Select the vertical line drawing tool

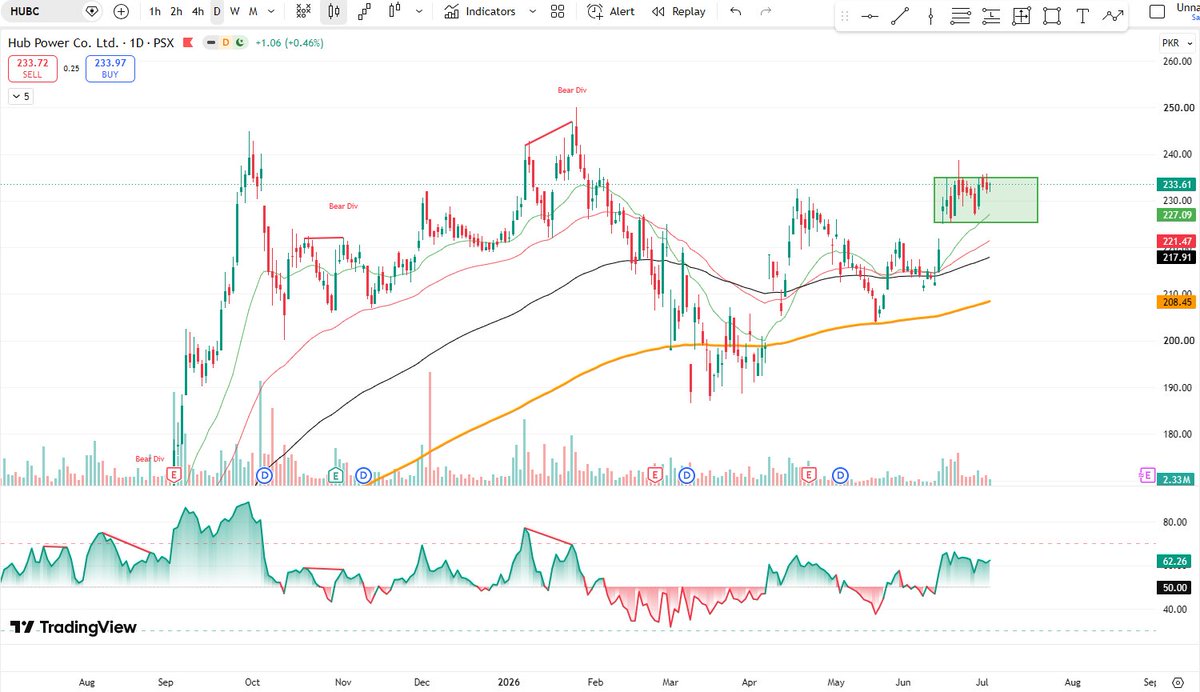pos(931,16)
